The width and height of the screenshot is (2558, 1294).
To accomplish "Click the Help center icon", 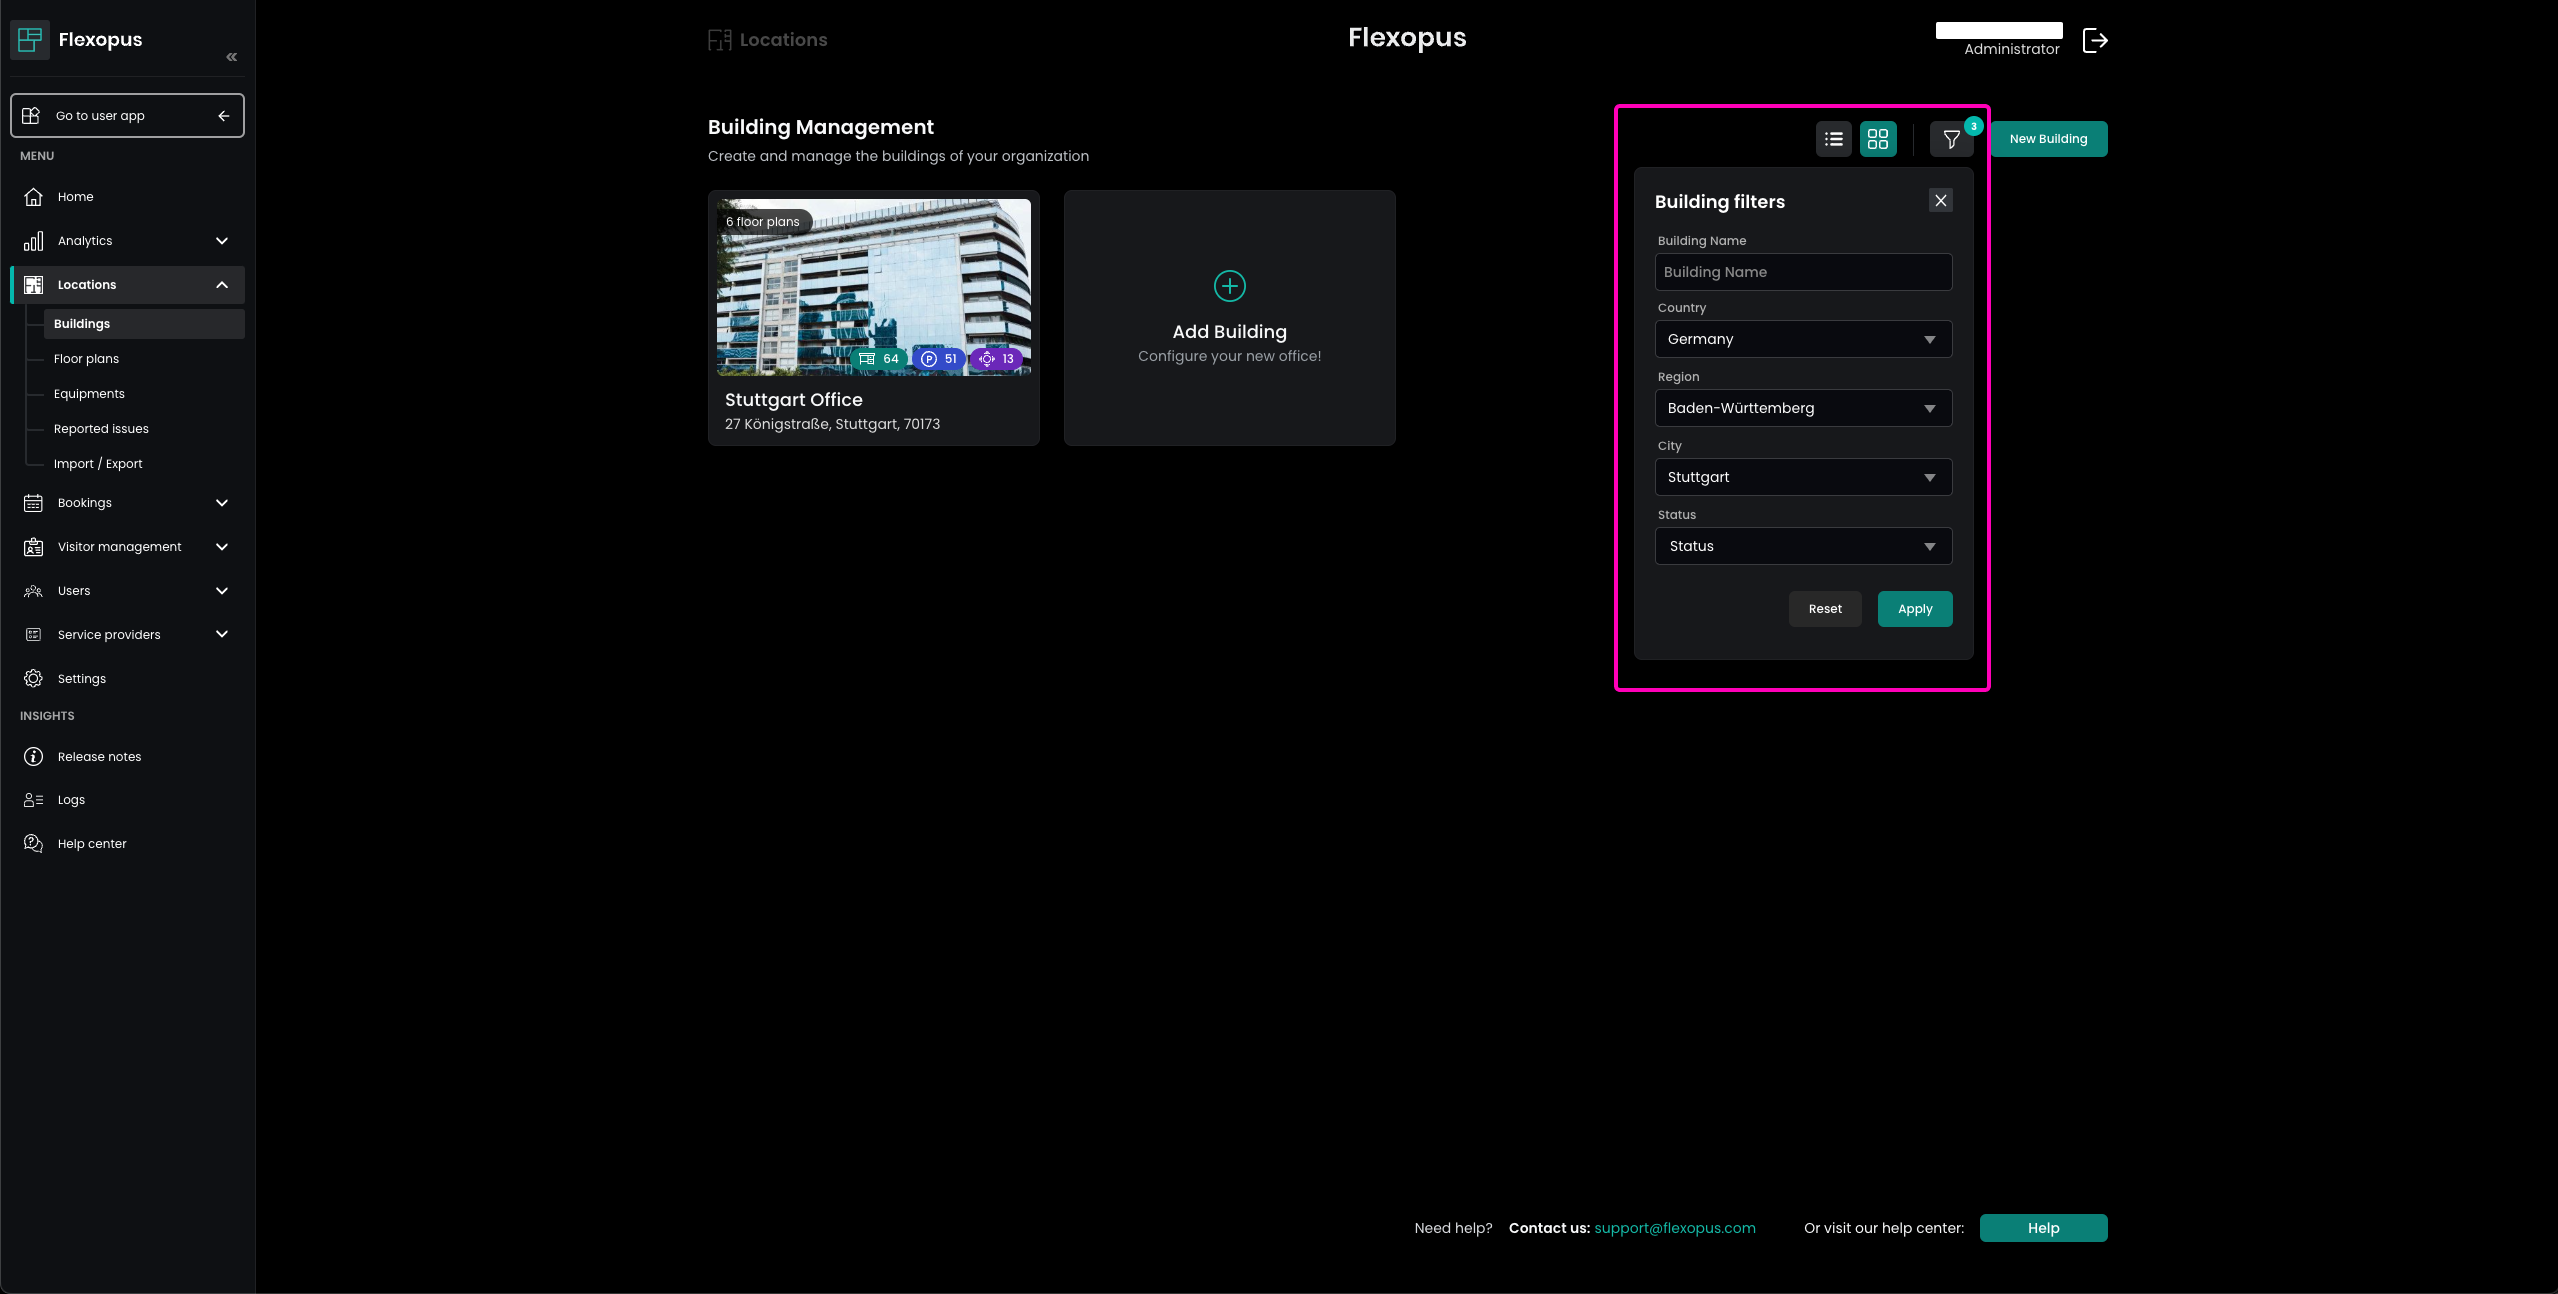I will (34, 843).
